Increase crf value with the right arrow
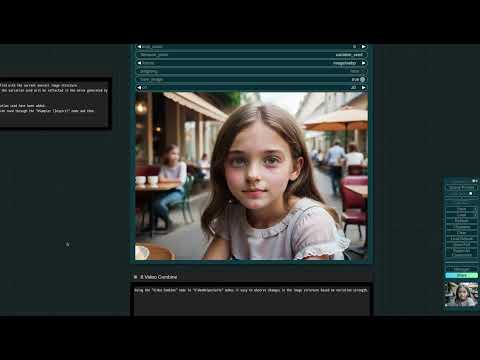The height and width of the screenshot is (360, 480). [364, 88]
